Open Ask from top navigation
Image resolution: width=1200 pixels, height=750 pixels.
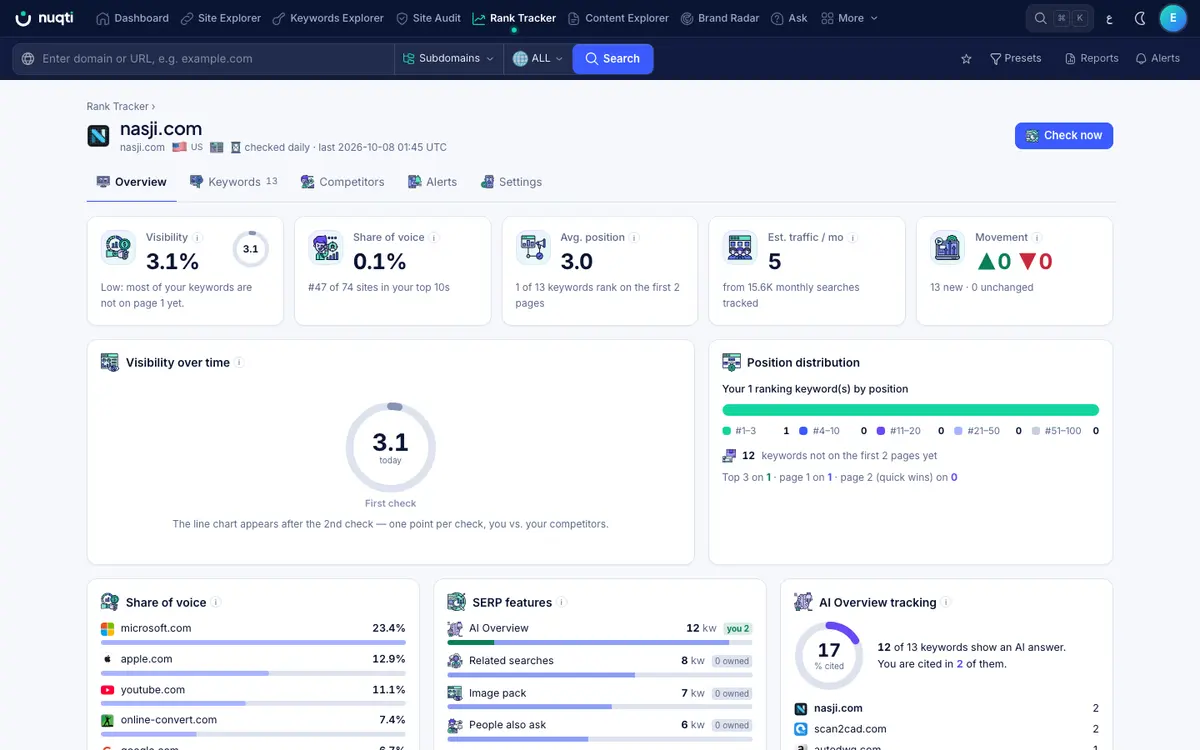click(x=789, y=18)
